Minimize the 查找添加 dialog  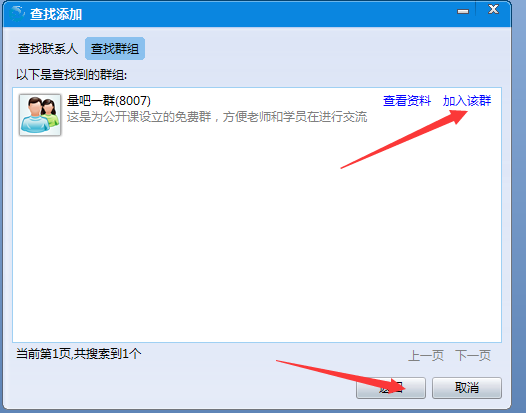pyautogui.click(x=463, y=11)
